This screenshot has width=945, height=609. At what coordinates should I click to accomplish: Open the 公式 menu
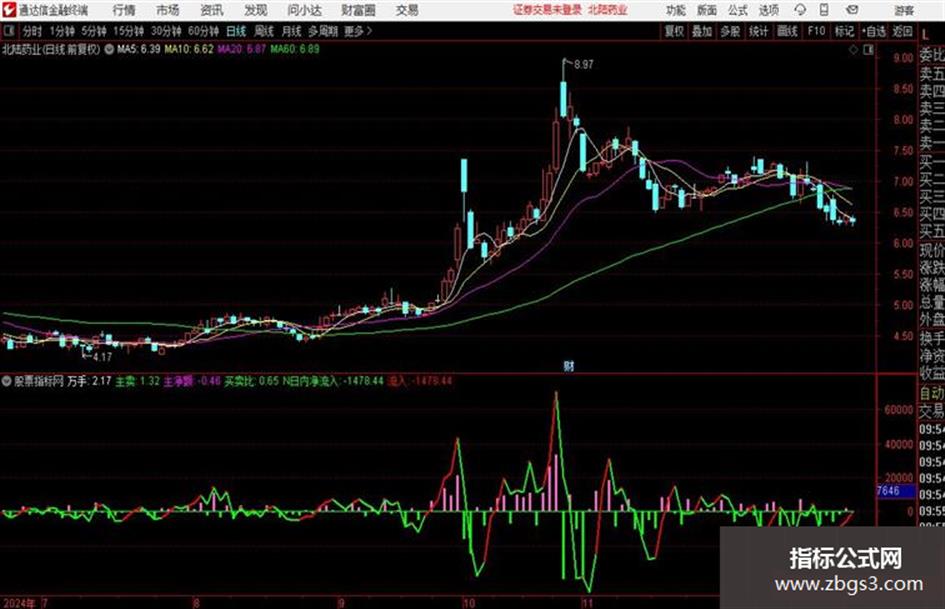pos(738,10)
